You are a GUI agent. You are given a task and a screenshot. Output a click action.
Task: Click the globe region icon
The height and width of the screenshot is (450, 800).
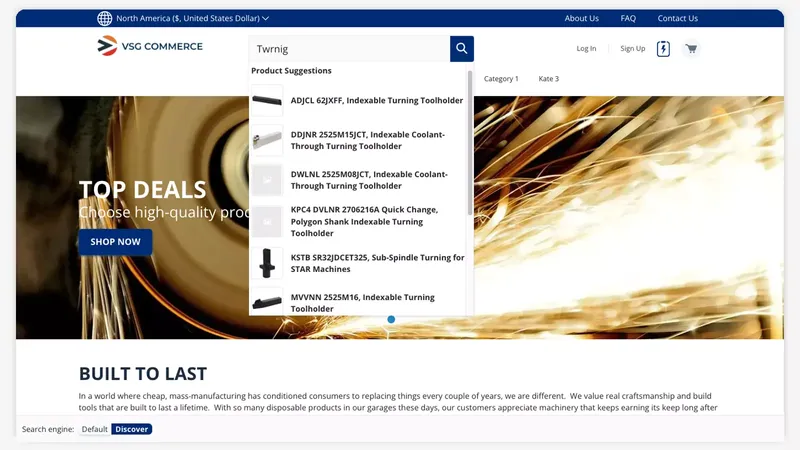pos(105,18)
